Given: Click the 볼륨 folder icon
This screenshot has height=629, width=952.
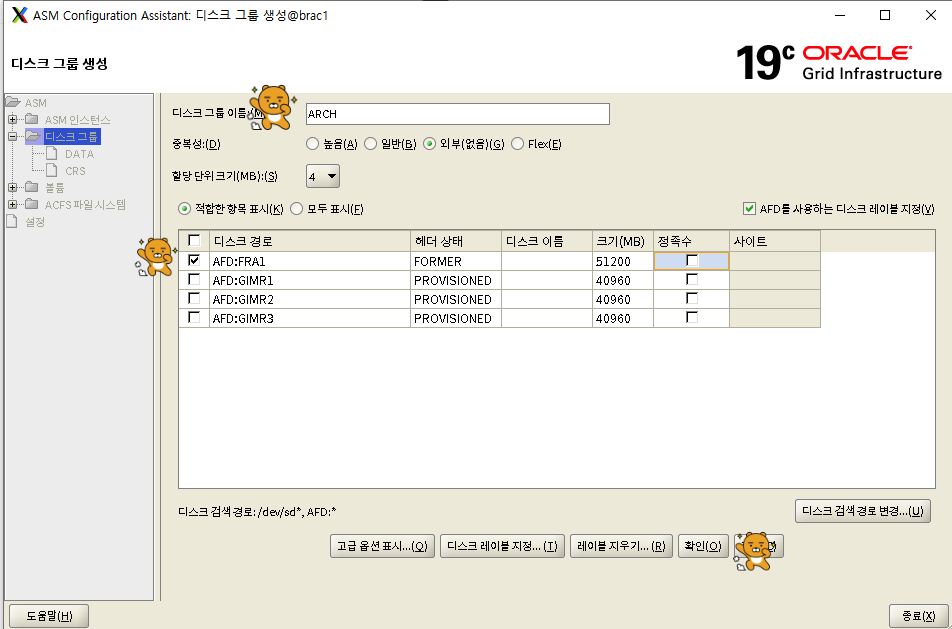Looking at the screenshot, I should pos(32,187).
